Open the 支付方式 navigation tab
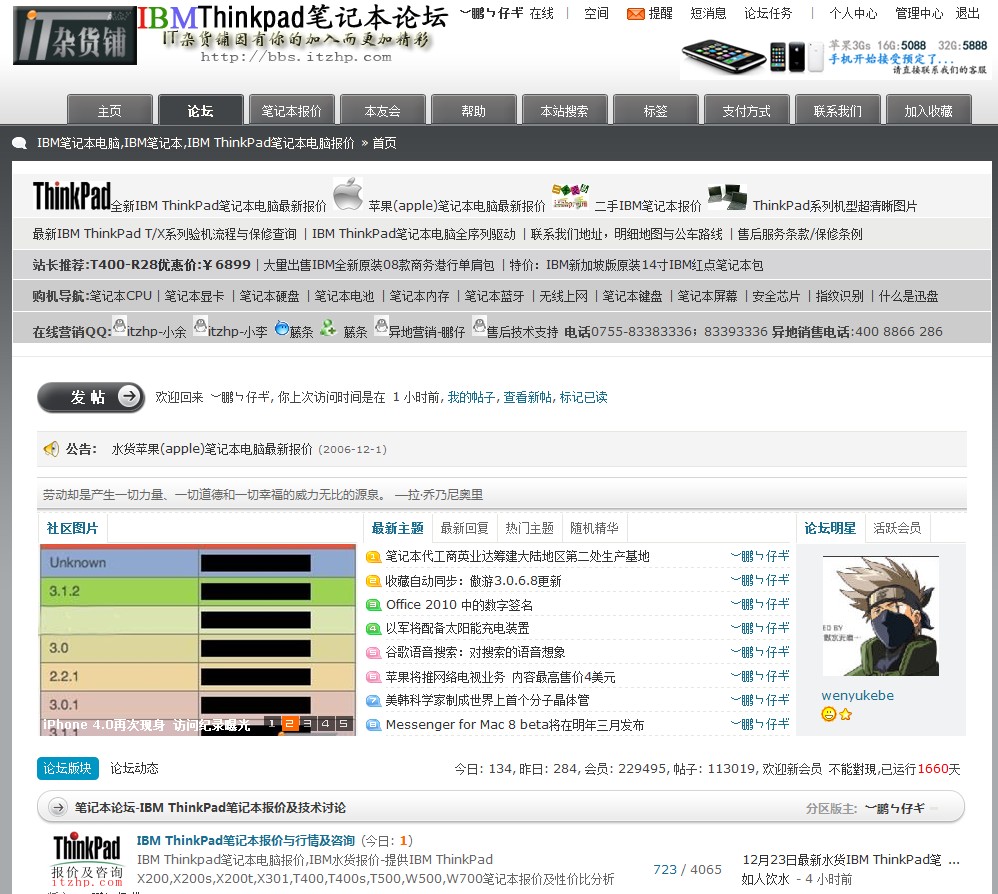This screenshot has width=998, height=894. (747, 110)
